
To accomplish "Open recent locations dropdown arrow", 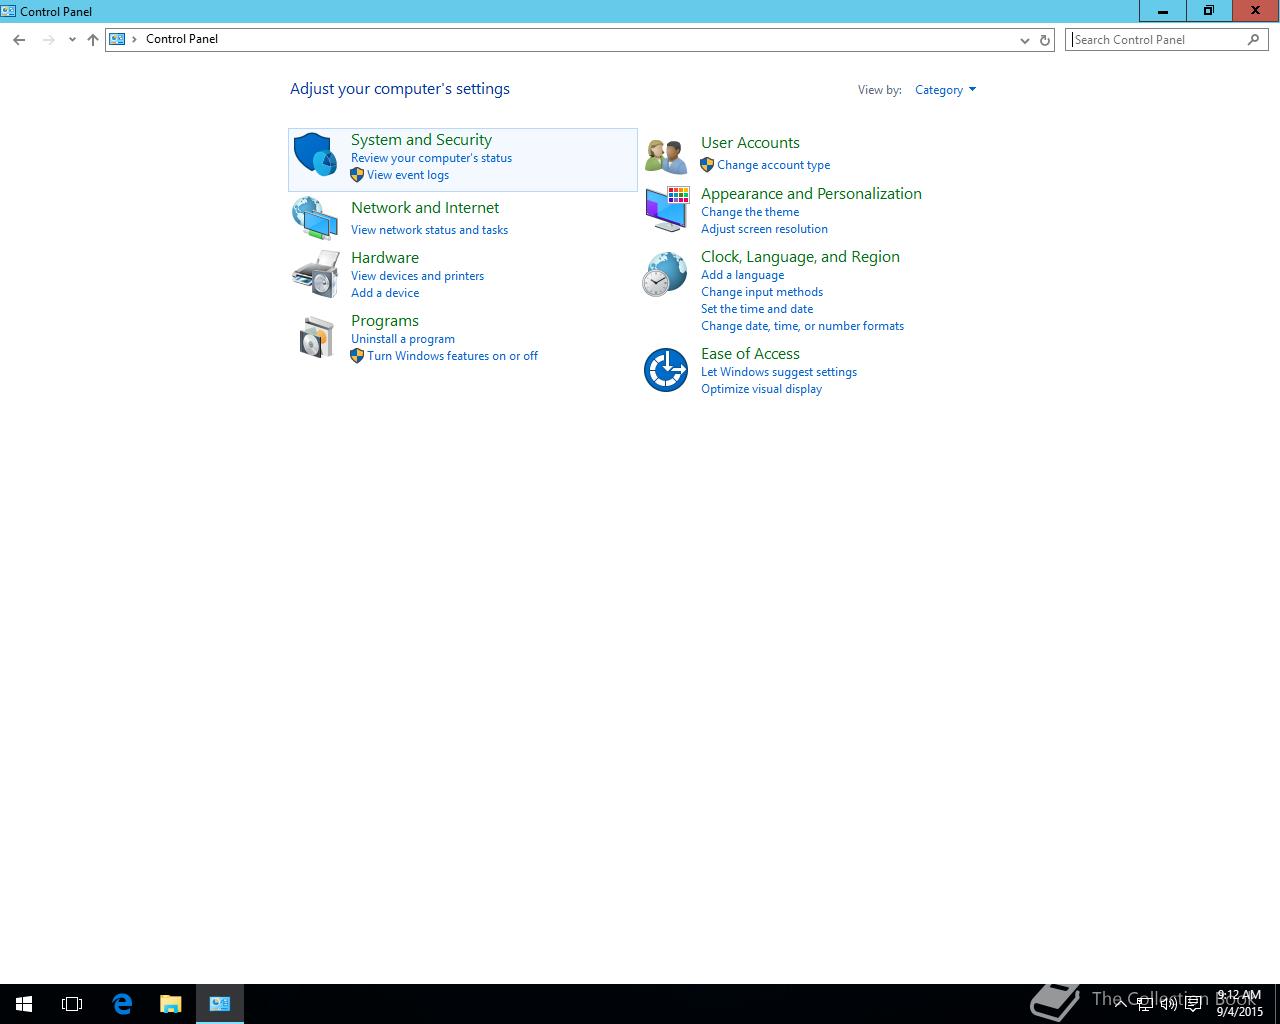I will [x=72, y=40].
